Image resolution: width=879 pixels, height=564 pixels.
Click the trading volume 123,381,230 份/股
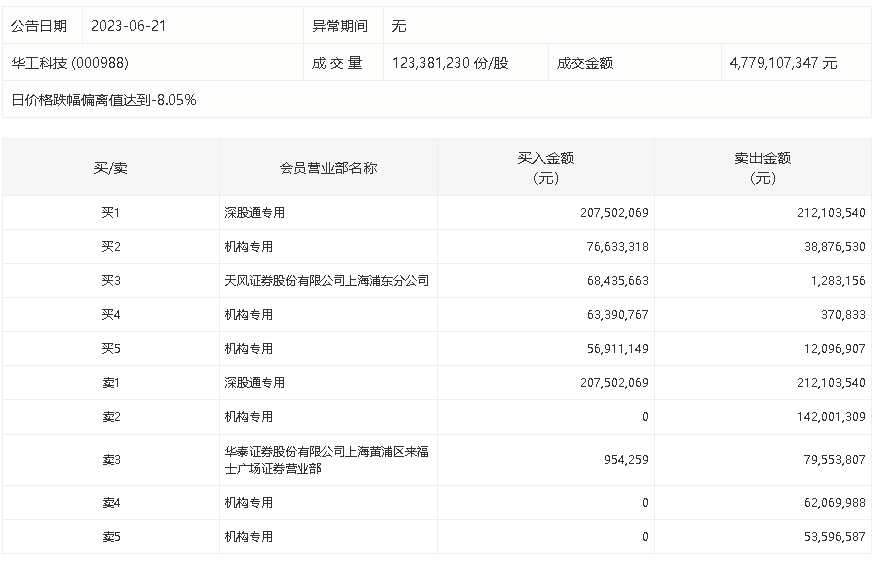[450, 63]
